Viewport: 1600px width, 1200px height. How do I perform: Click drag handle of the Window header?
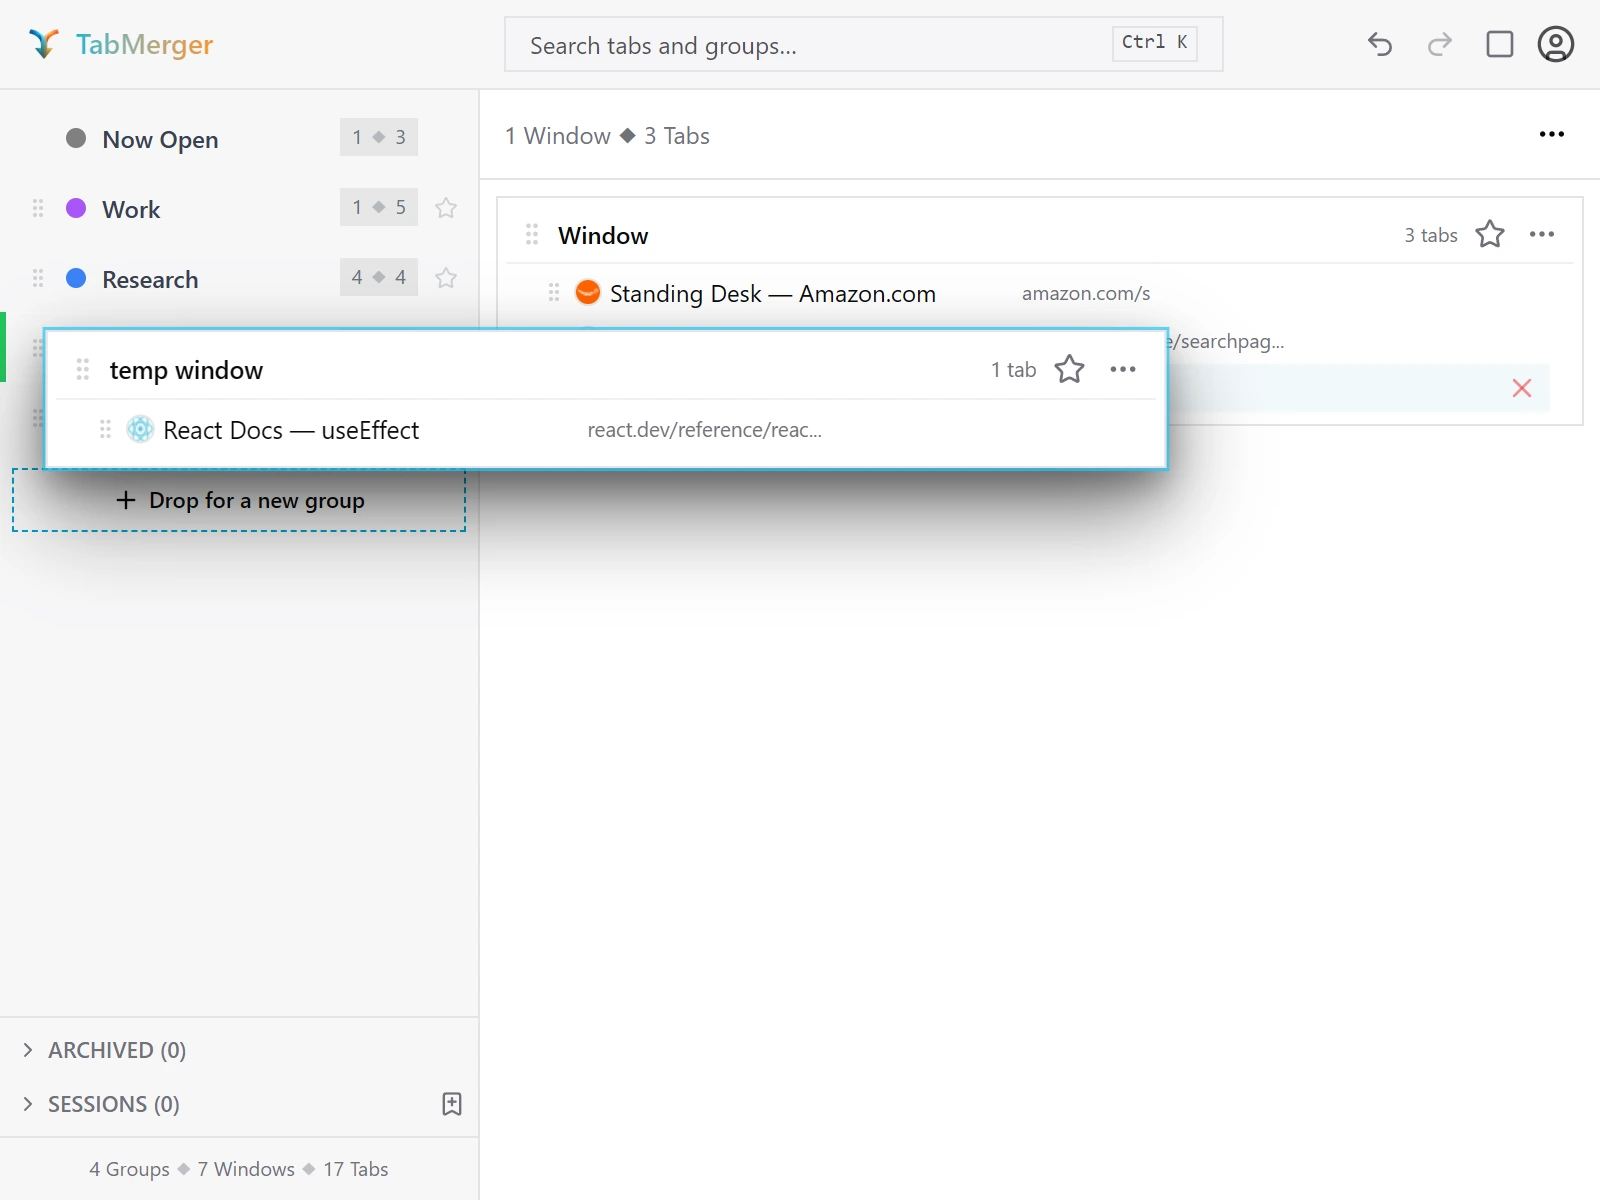(532, 234)
